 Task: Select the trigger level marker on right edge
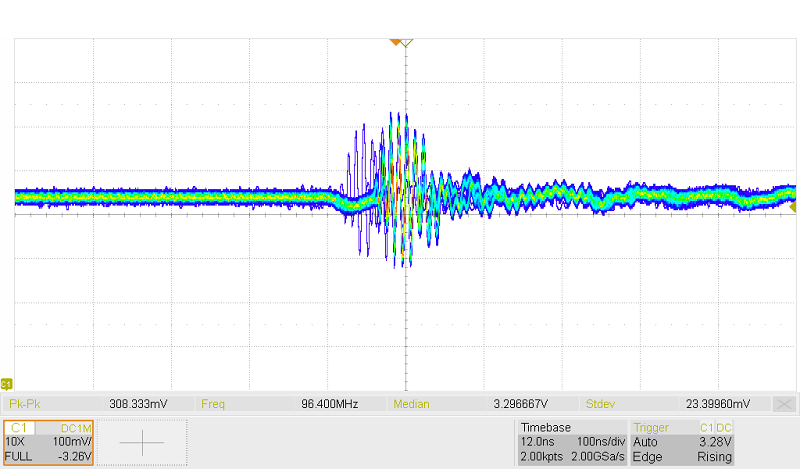tap(793, 208)
